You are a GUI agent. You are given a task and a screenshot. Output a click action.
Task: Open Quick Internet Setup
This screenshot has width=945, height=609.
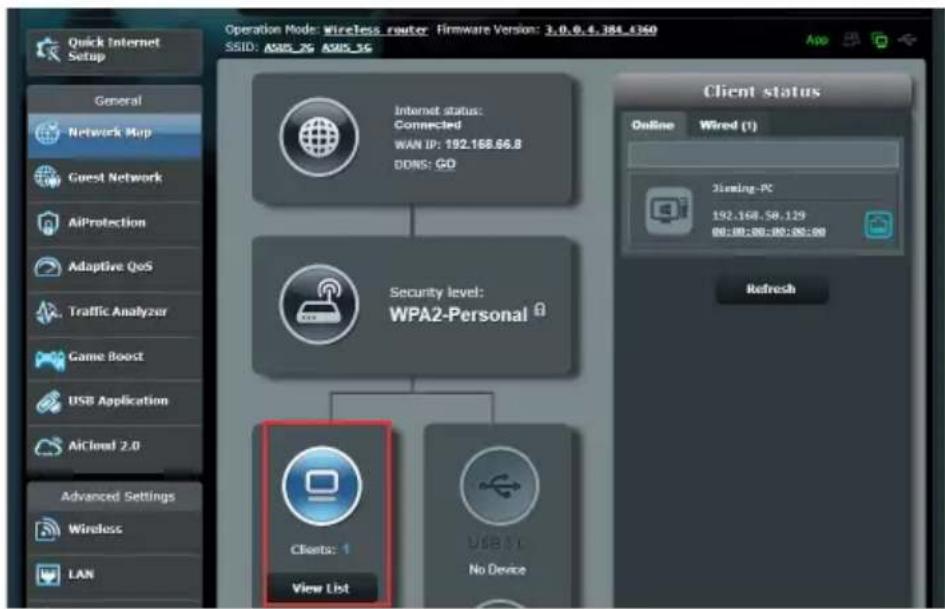click(115, 49)
